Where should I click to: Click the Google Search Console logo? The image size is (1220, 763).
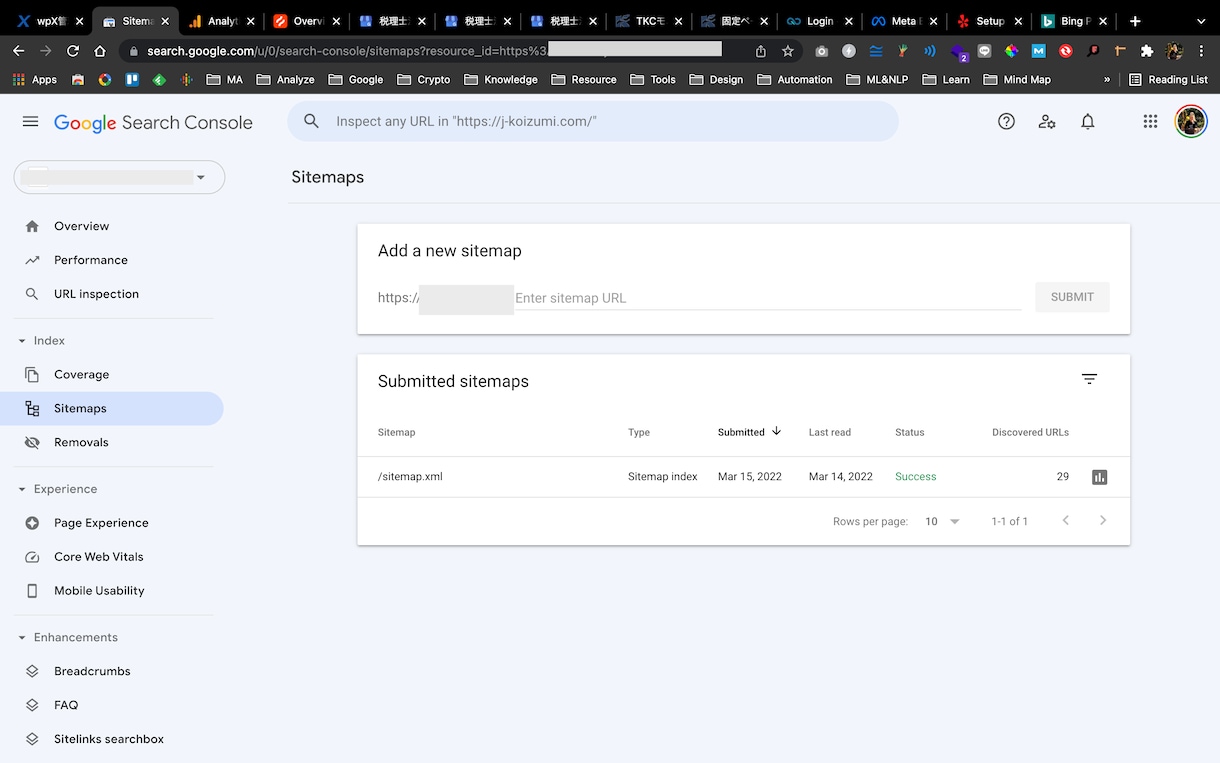click(x=153, y=122)
